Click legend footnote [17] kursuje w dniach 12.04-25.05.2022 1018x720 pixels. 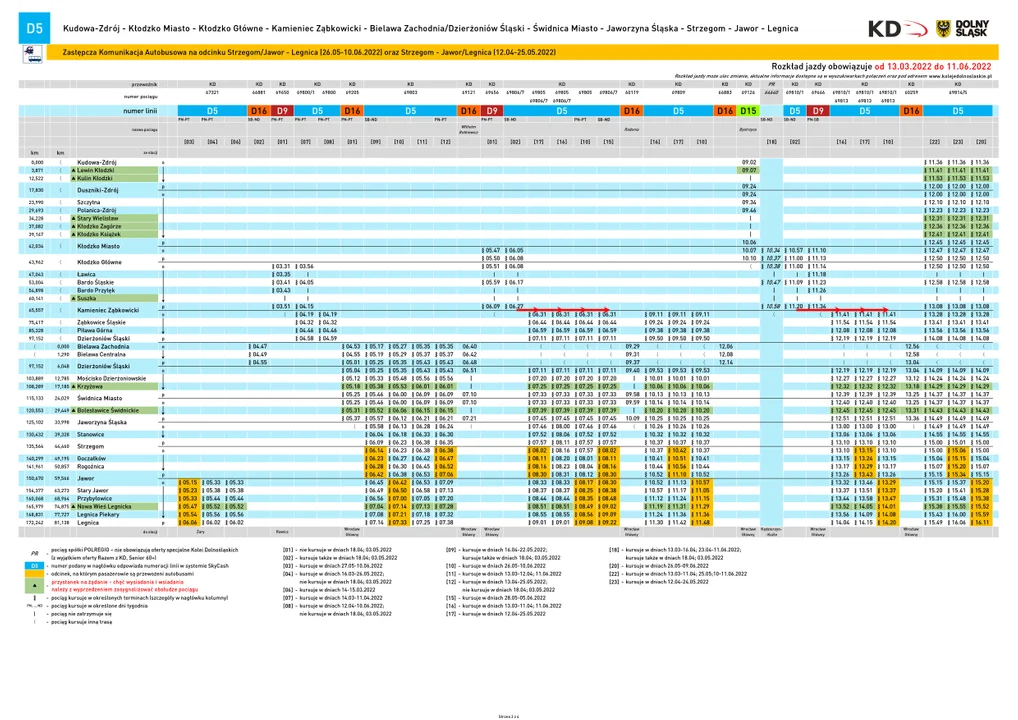pos(495,614)
